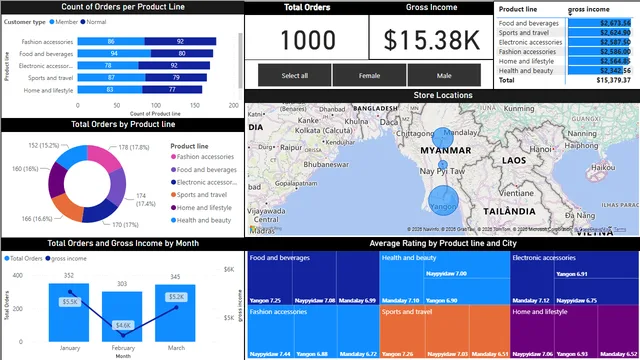Click the Mandalay bubble on map

[443, 138]
